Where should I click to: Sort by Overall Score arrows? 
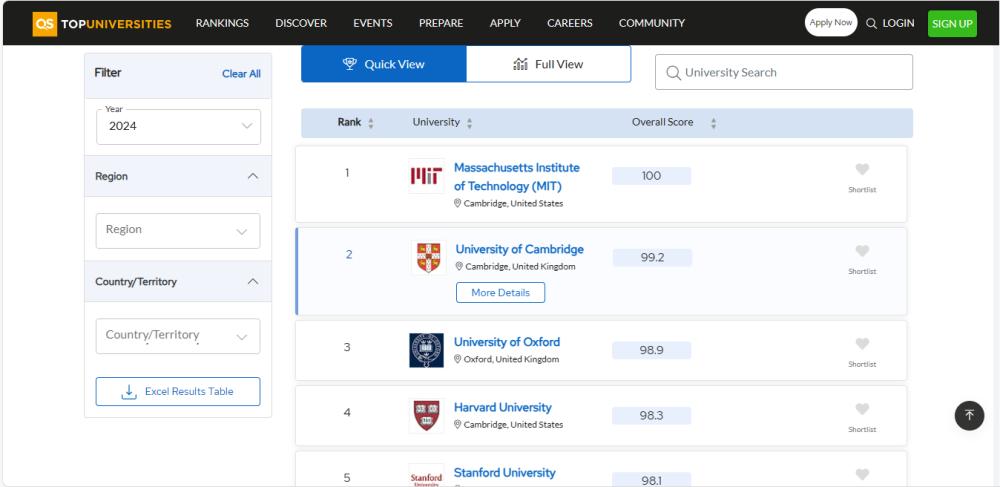pyautogui.click(x=713, y=123)
